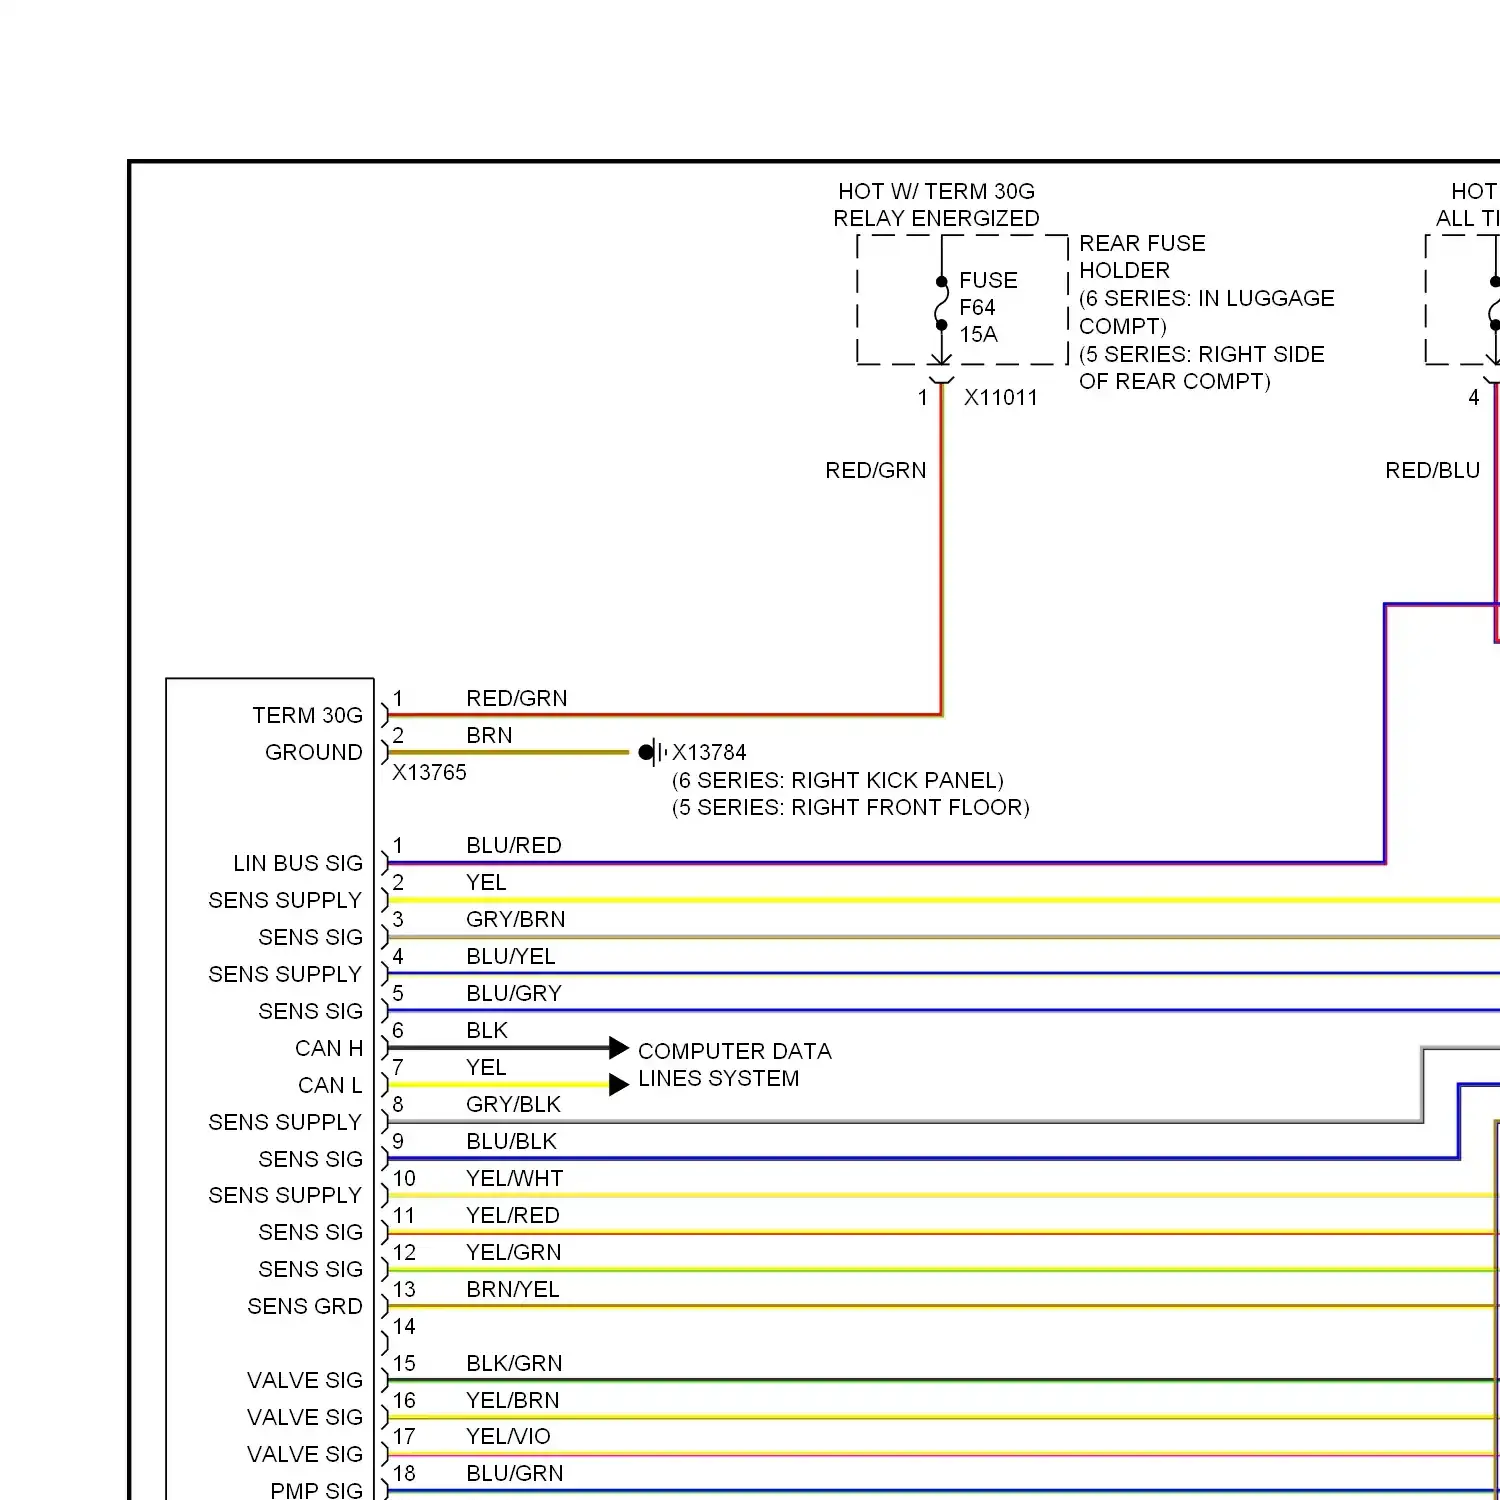Screen dimensions: 1500x1500
Task: Click the SENS SUPPLY label for the YEL/WHT wire
Action: point(285,1195)
